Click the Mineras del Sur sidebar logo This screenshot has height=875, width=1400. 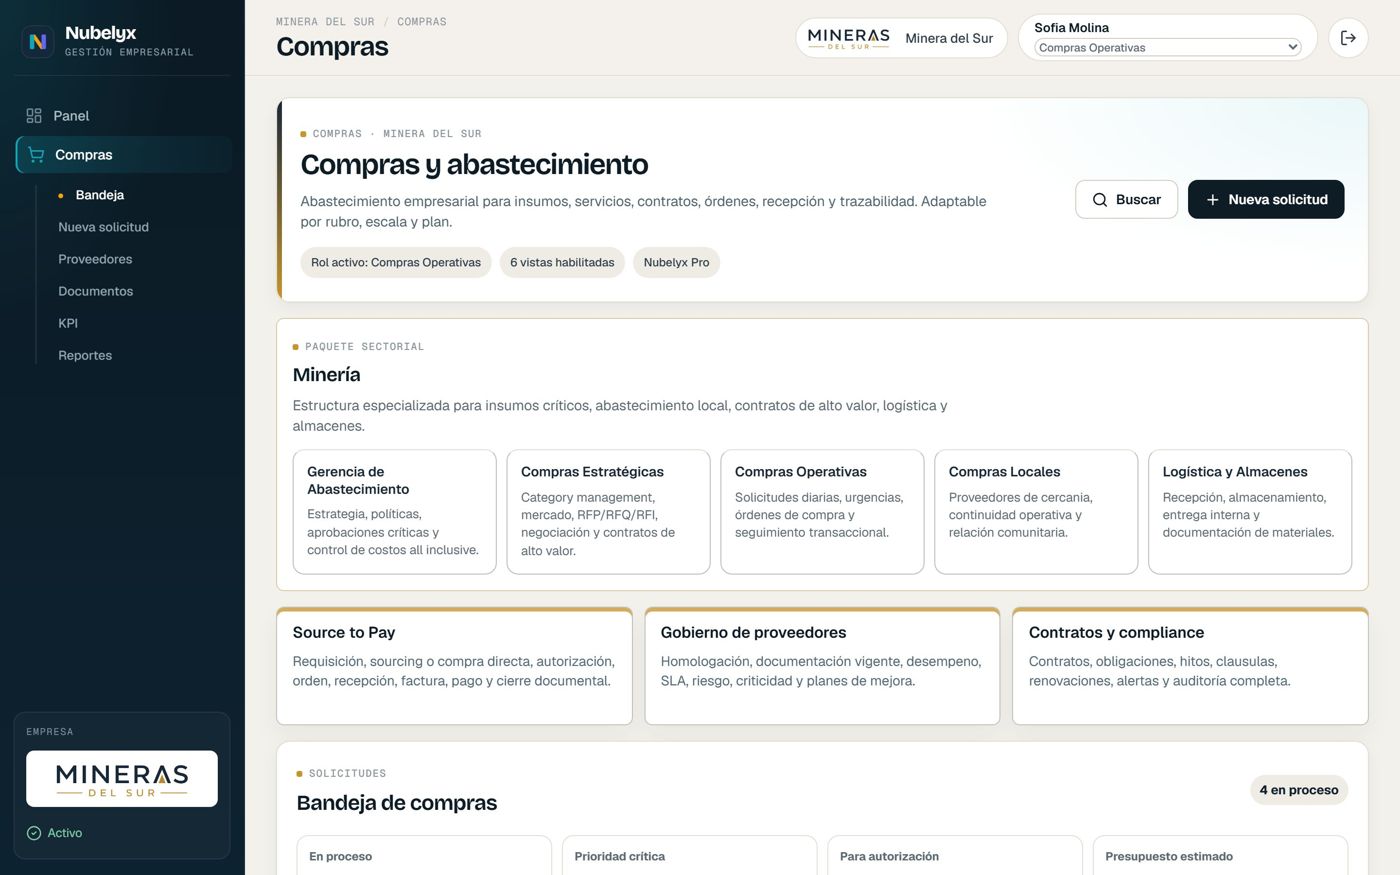[122, 779]
